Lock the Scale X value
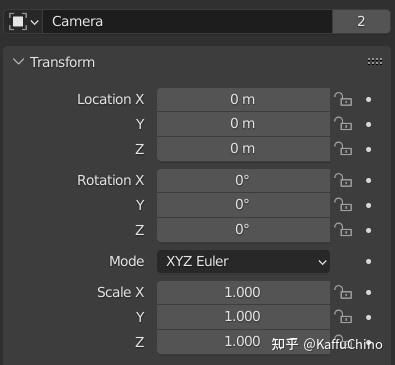This screenshot has height=365, width=395. [x=343, y=292]
